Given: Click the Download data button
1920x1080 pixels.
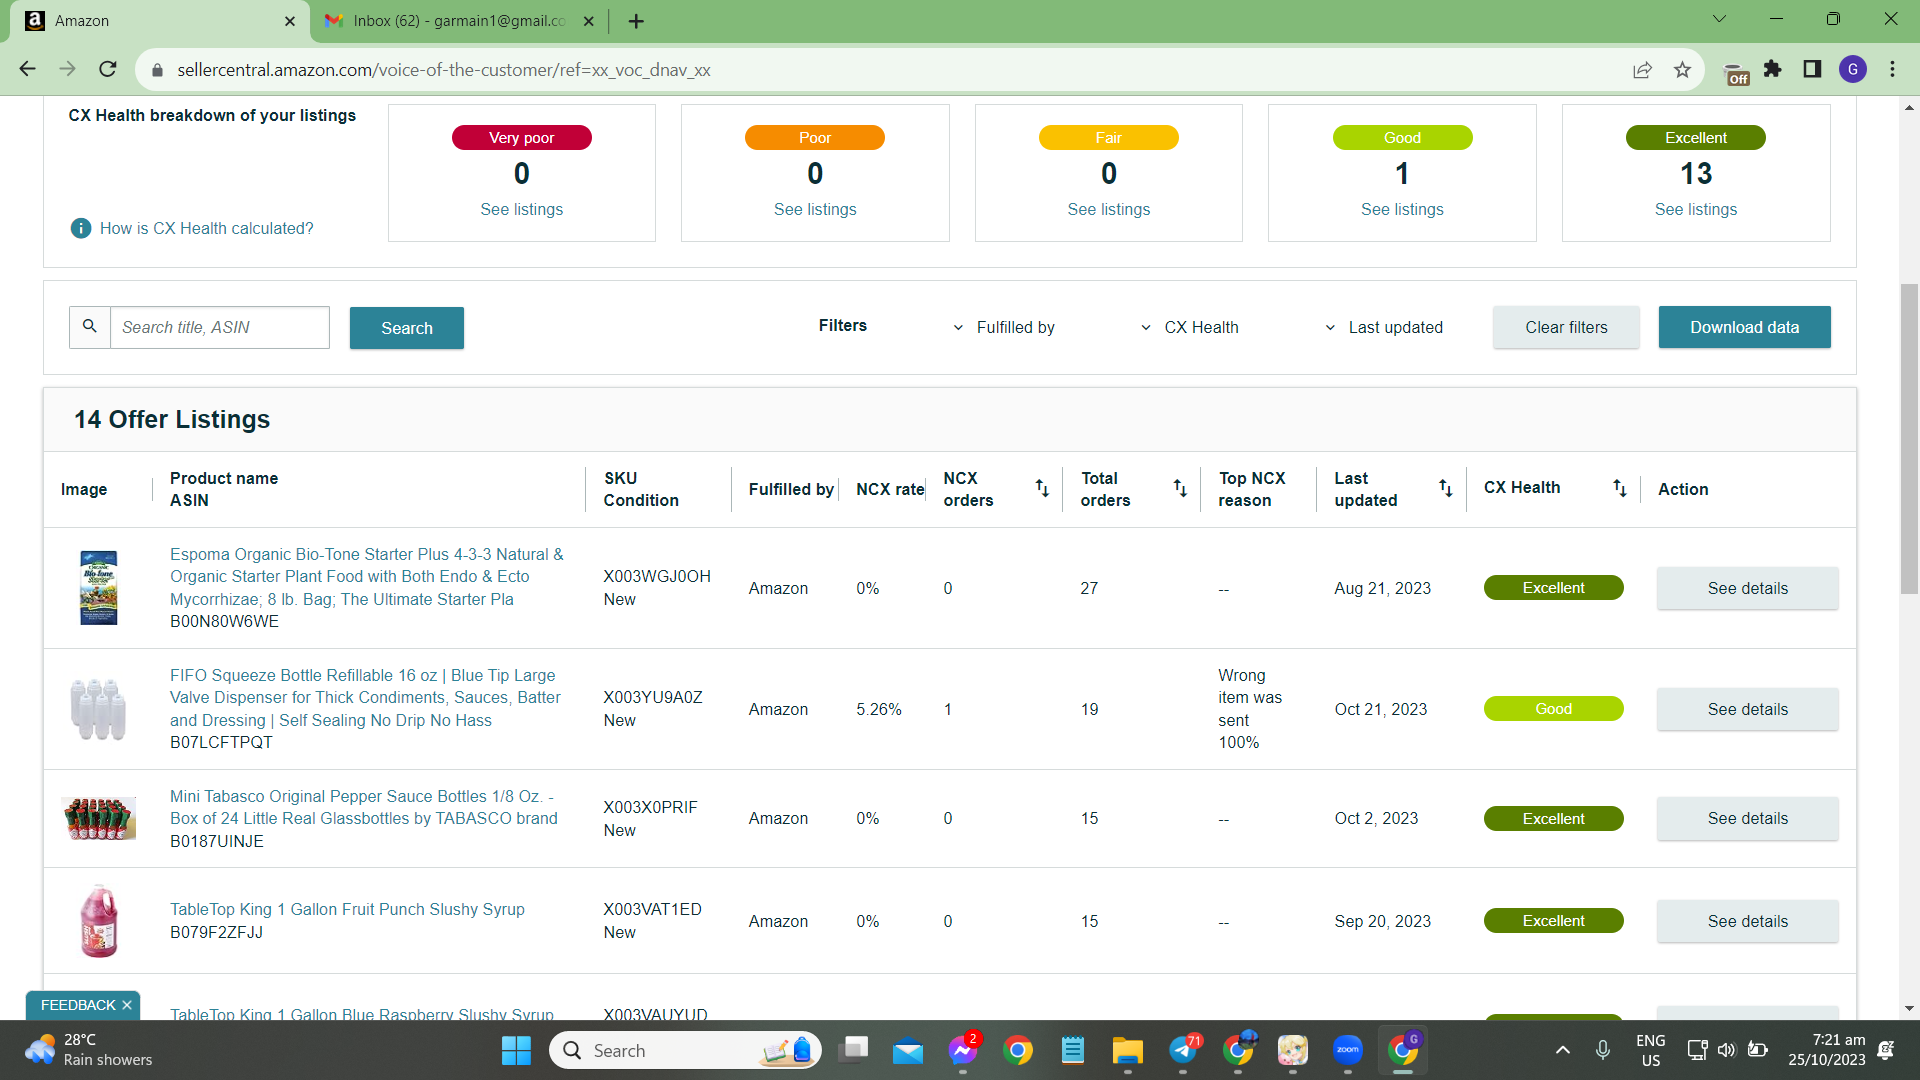Looking at the screenshot, I should pyautogui.click(x=1745, y=327).
